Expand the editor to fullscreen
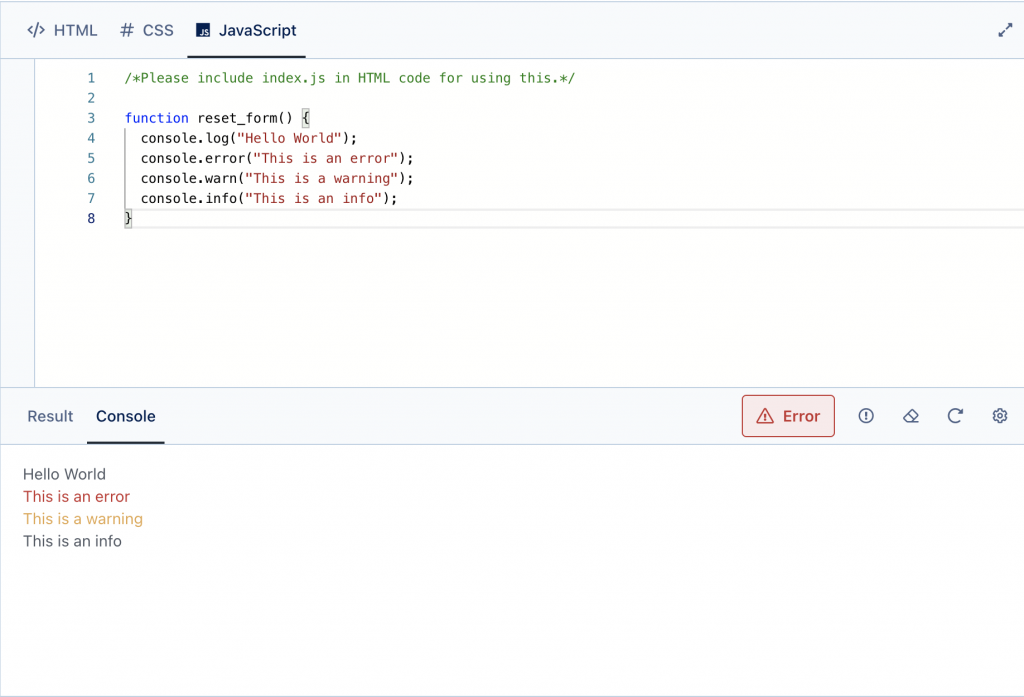 coord(1005,30)
